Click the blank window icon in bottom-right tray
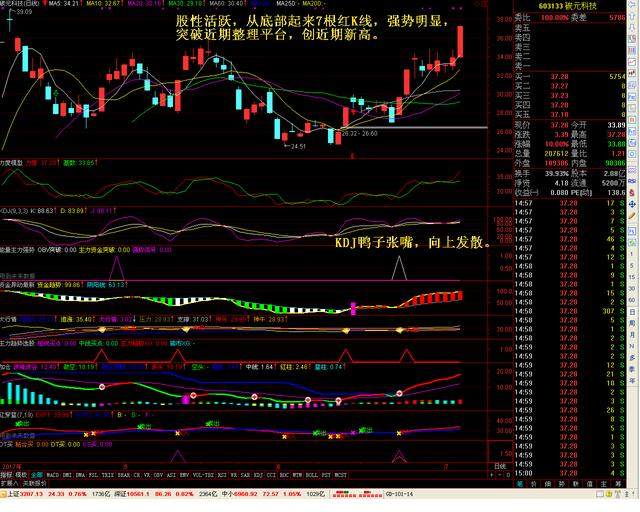 (x=600, y=494)
